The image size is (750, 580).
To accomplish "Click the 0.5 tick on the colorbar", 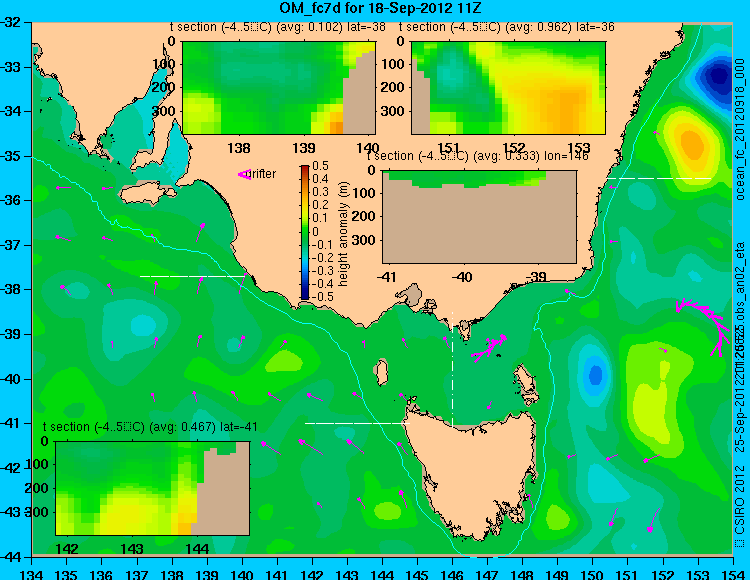I will pyautogui.click(x=320, y=166).
